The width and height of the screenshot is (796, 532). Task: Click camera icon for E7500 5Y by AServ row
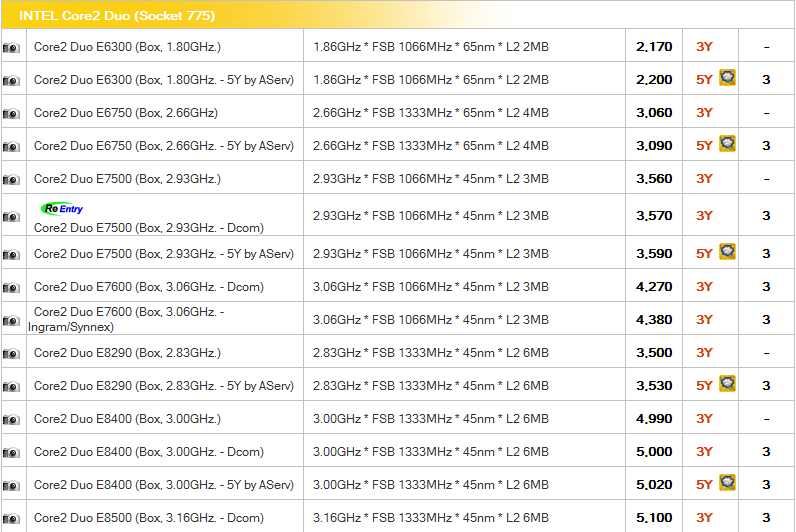pos(12,255)
